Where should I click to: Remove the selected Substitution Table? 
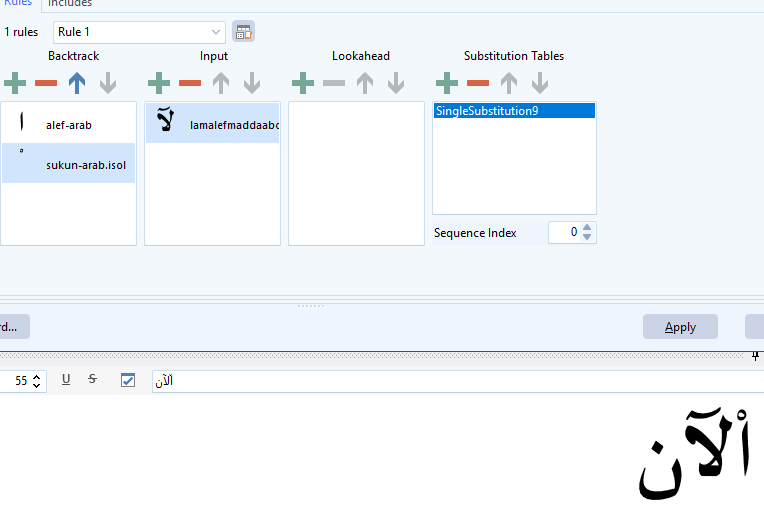click(x=478, y=82)
